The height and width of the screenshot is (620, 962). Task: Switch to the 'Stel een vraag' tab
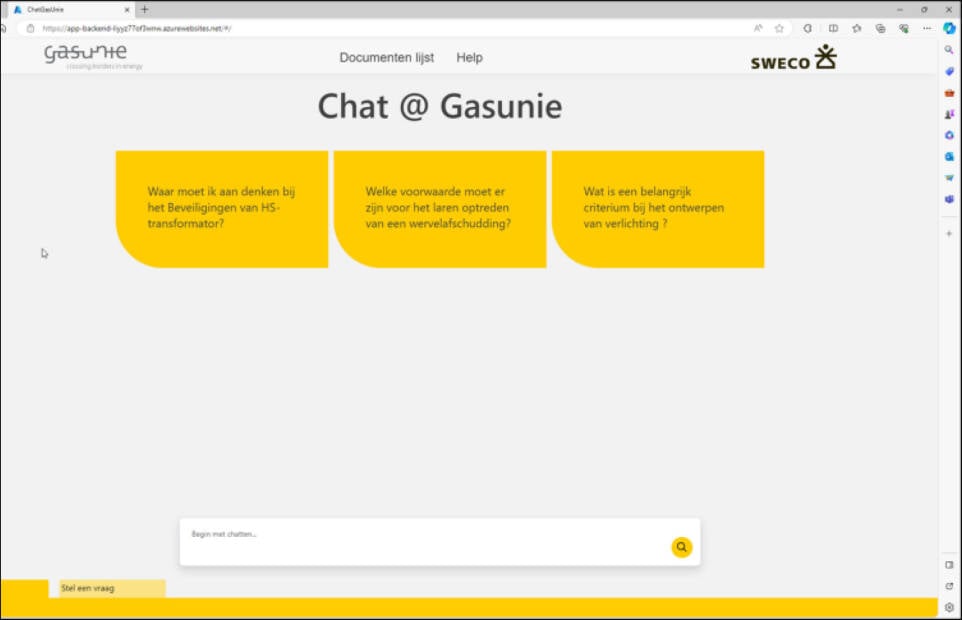(x=112, y=588)
